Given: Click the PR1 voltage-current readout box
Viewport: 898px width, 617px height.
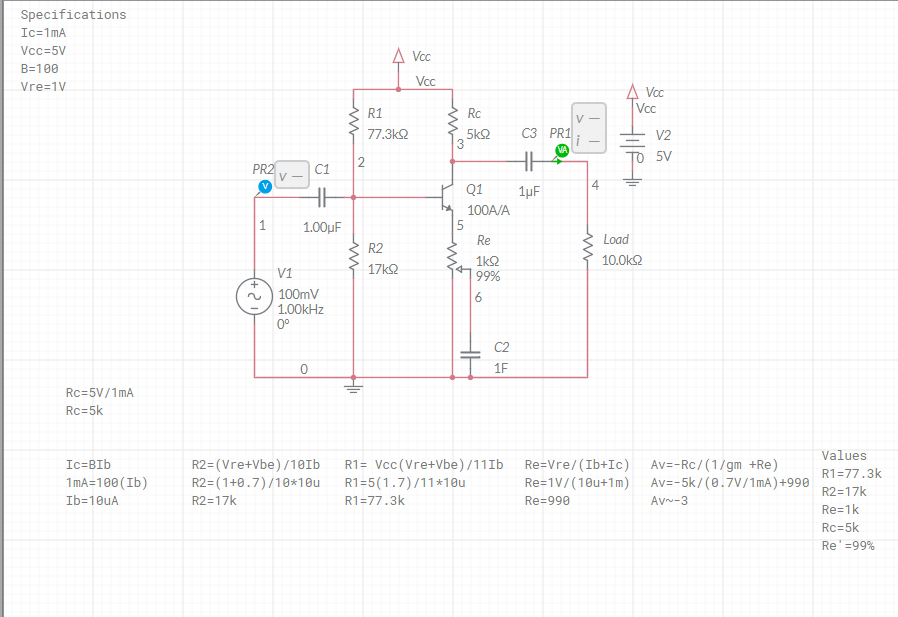Looking at the screenshot, I should point(591,127).
